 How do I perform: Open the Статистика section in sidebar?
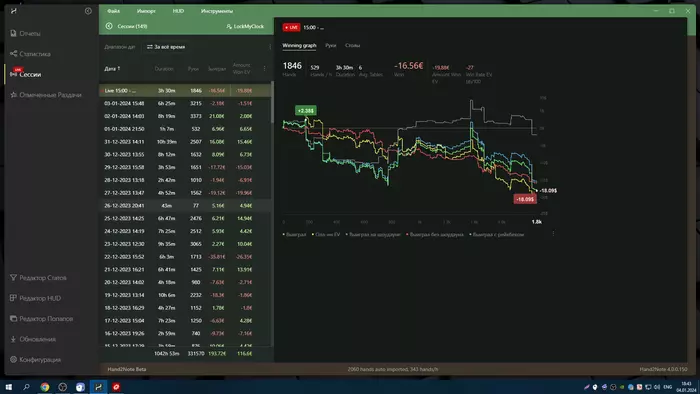pos(30,54)
